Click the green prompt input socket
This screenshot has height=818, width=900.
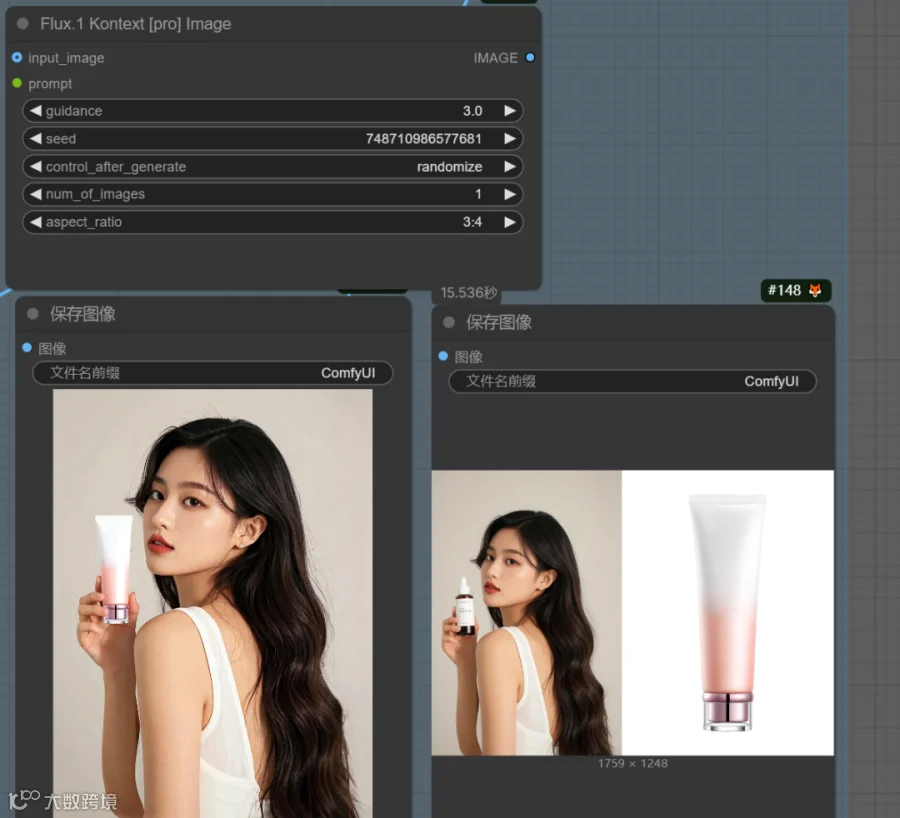pos(17,83)
